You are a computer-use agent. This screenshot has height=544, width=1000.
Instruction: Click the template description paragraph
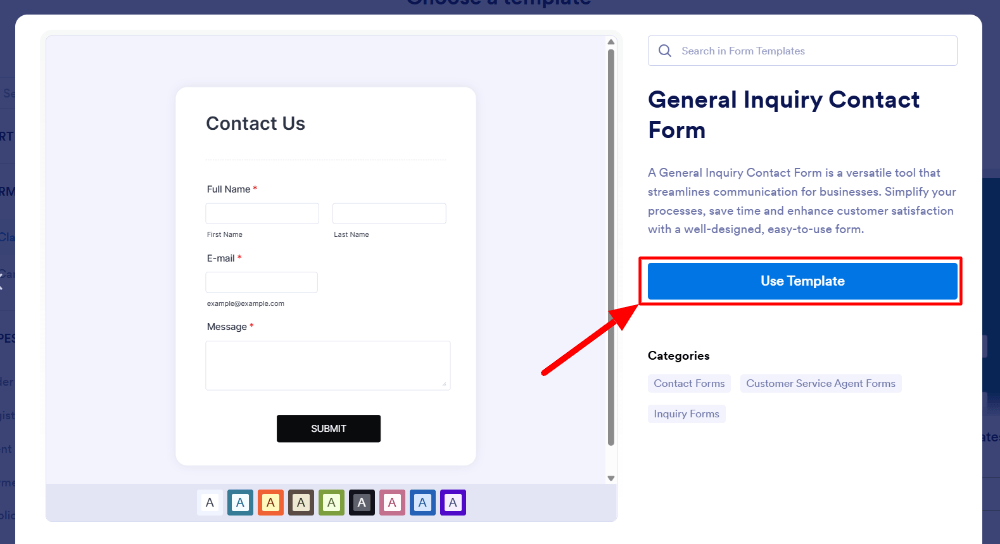pos(802,201)
